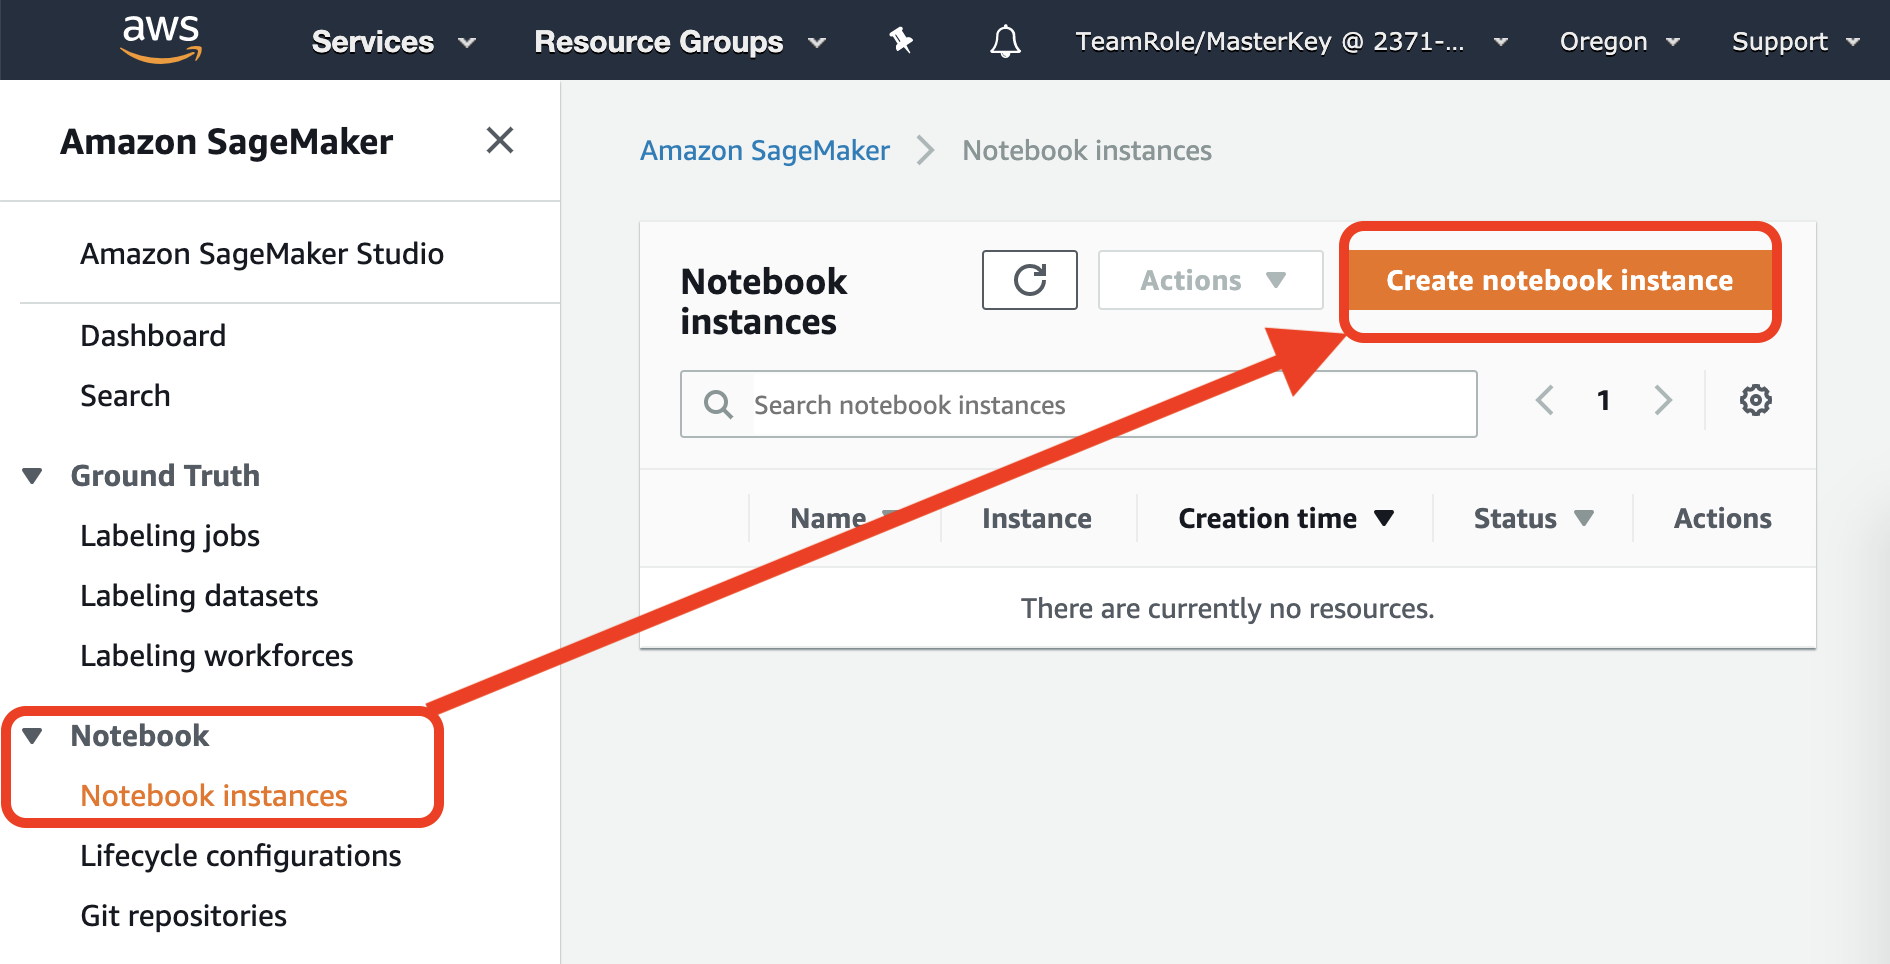Open the Oregon region dropdown
The image size is (1890, 964).
(x=1619, y=42)
